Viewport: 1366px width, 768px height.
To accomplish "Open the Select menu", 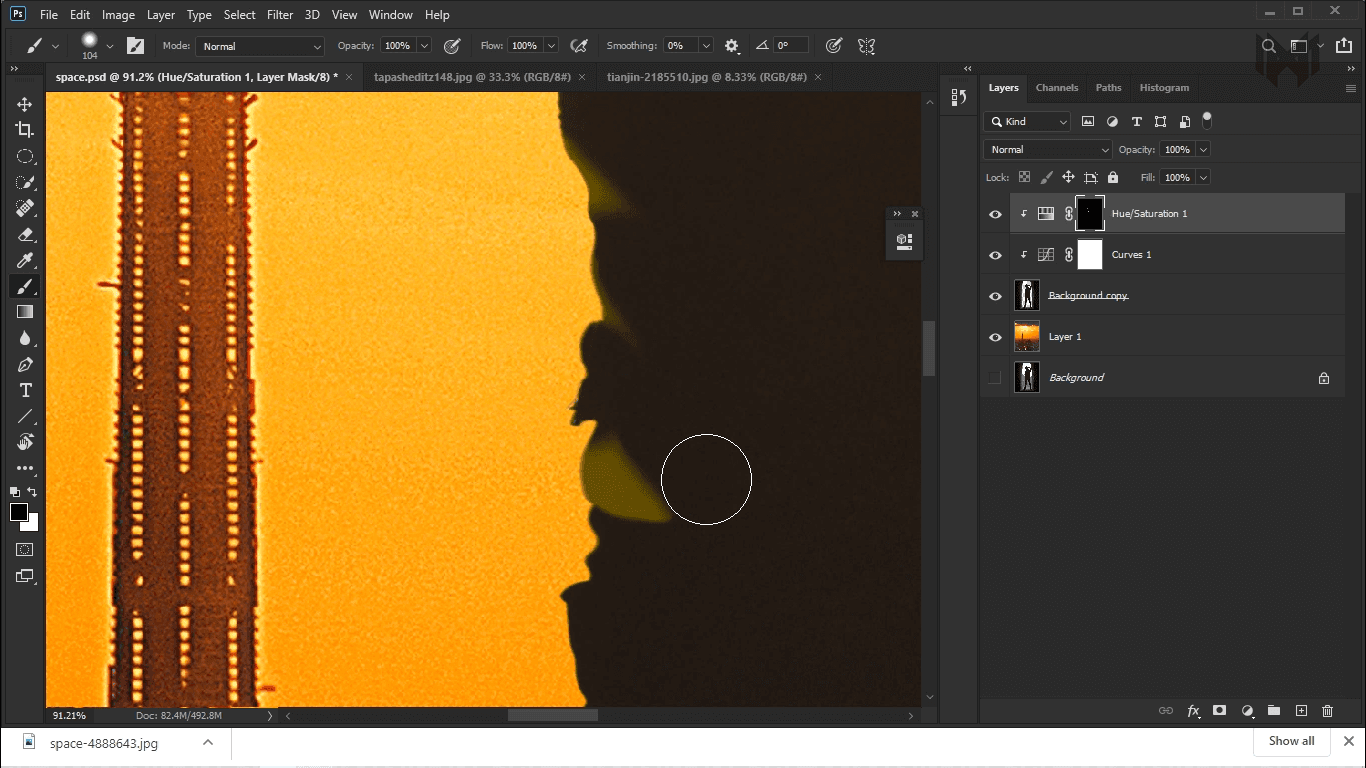I will point(240,15).
